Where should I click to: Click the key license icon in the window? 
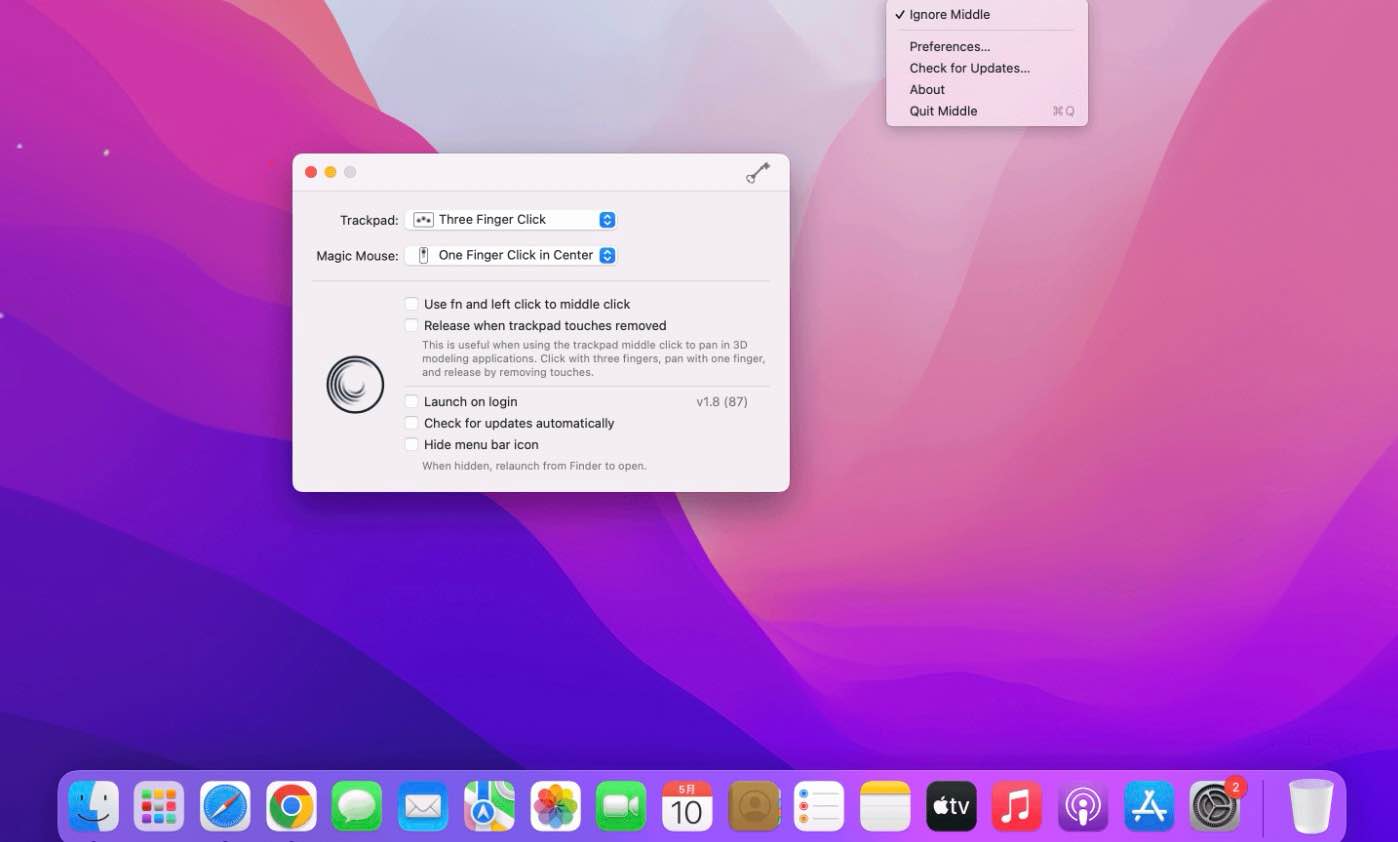[x=758, y=173]
